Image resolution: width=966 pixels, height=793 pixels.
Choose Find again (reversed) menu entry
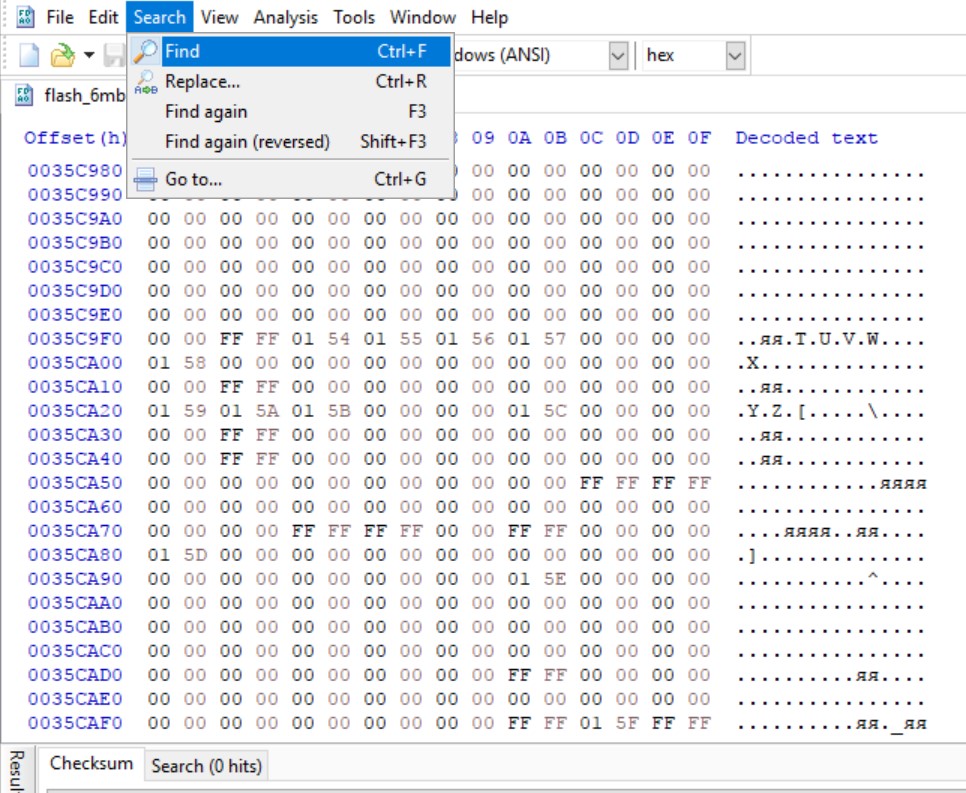tap(247, 142)
